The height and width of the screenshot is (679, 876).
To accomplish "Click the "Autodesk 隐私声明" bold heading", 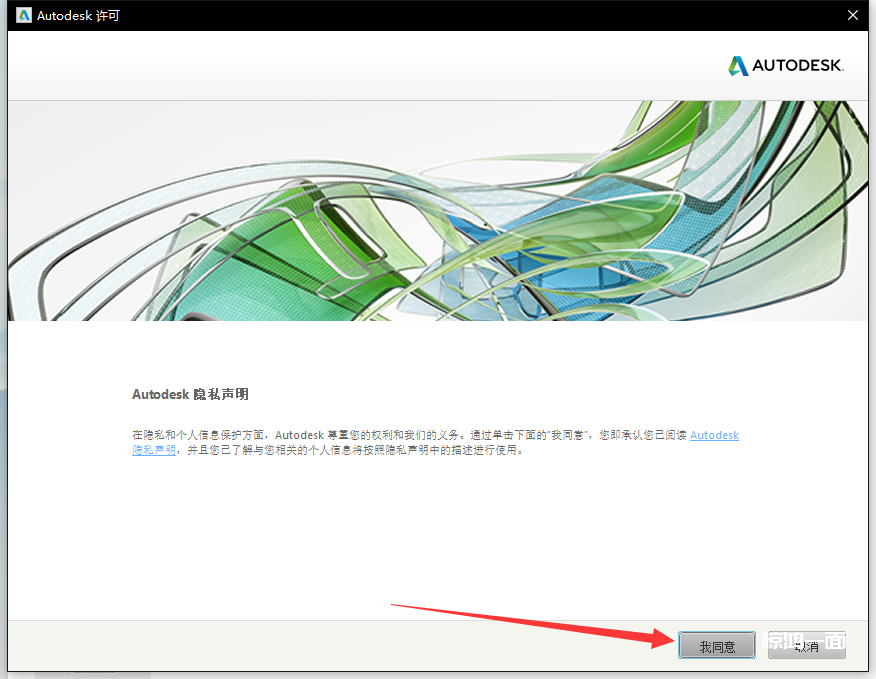I will [190, 394].
